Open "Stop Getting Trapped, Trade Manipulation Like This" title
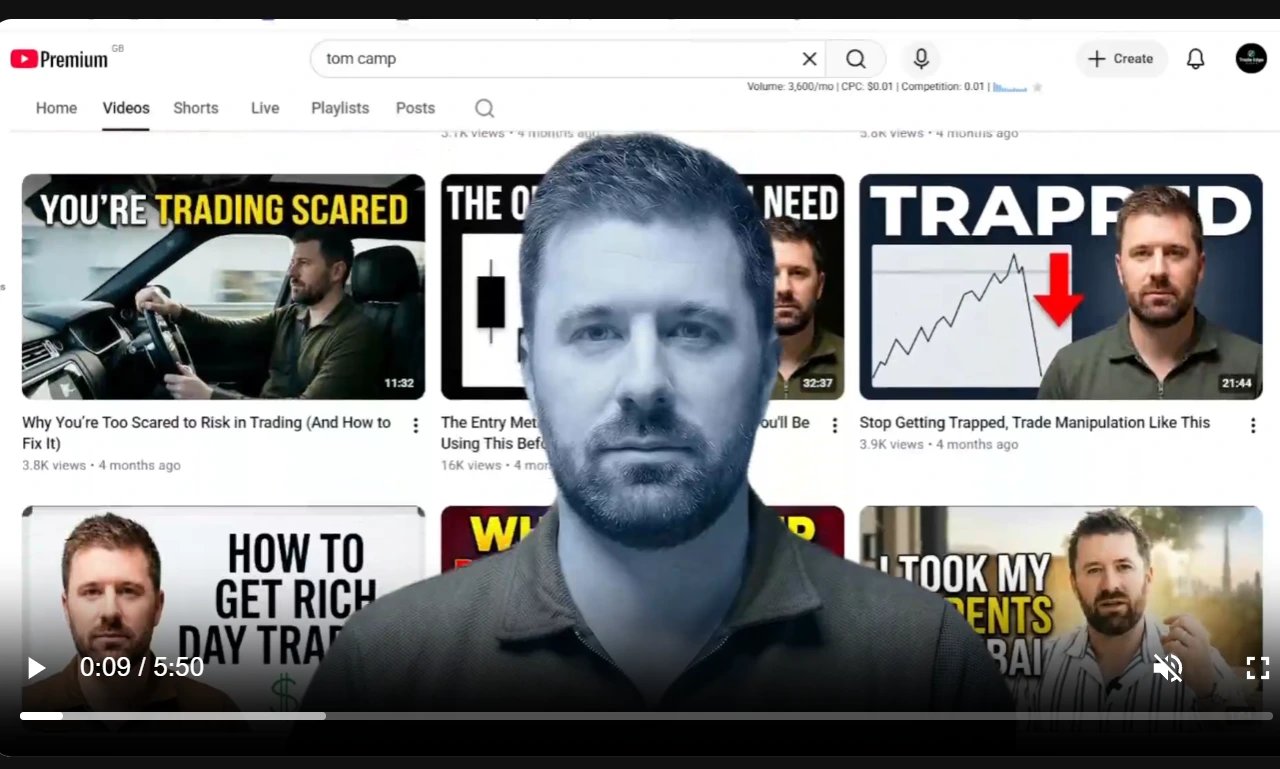The image size is (1280, 769). (x=1035, y=422)
